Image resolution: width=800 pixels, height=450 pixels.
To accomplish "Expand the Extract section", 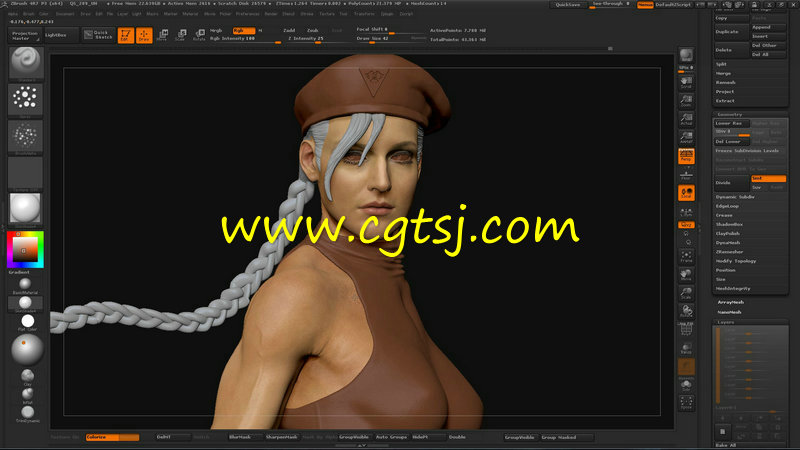I will tap(725, 101).
